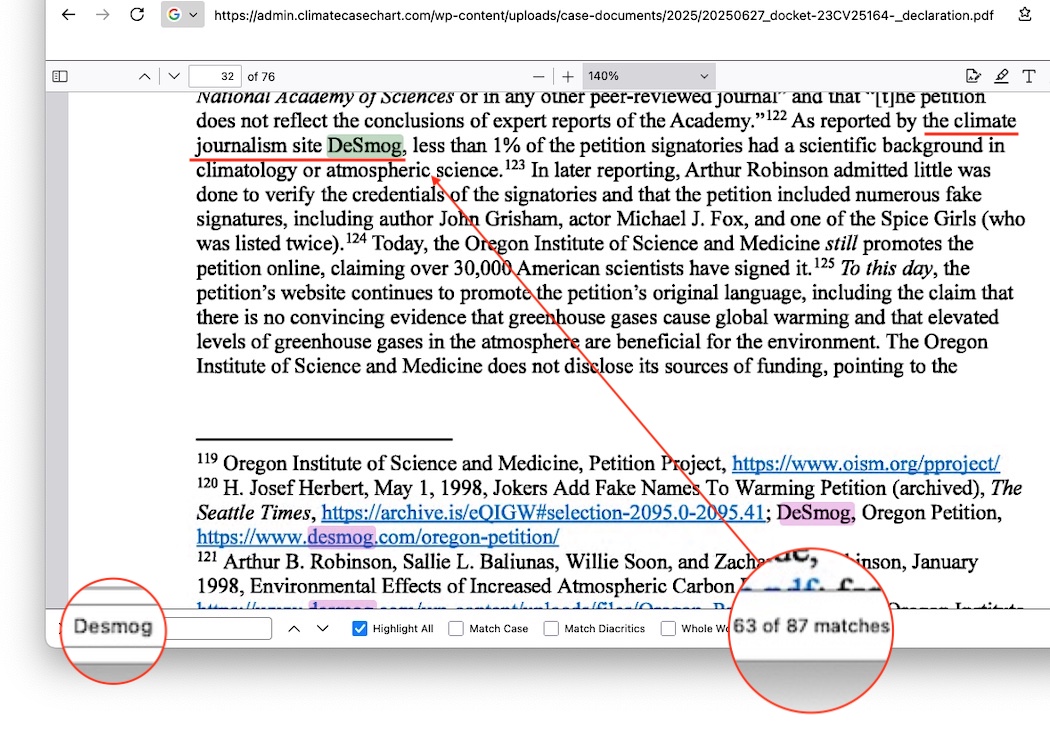This screenshot has width=1050, height=738.
Task: Open the Google search engine dropdown
Action: [182, 15]
